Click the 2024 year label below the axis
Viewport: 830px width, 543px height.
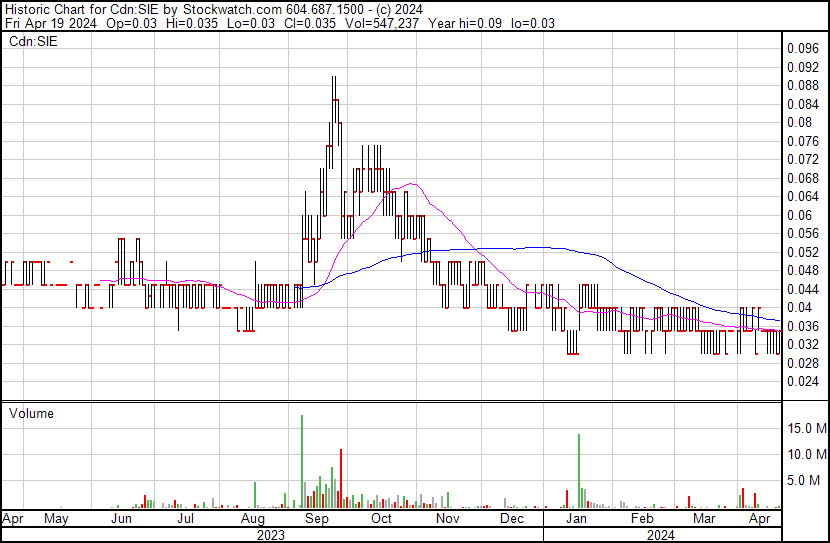(661, 536)
